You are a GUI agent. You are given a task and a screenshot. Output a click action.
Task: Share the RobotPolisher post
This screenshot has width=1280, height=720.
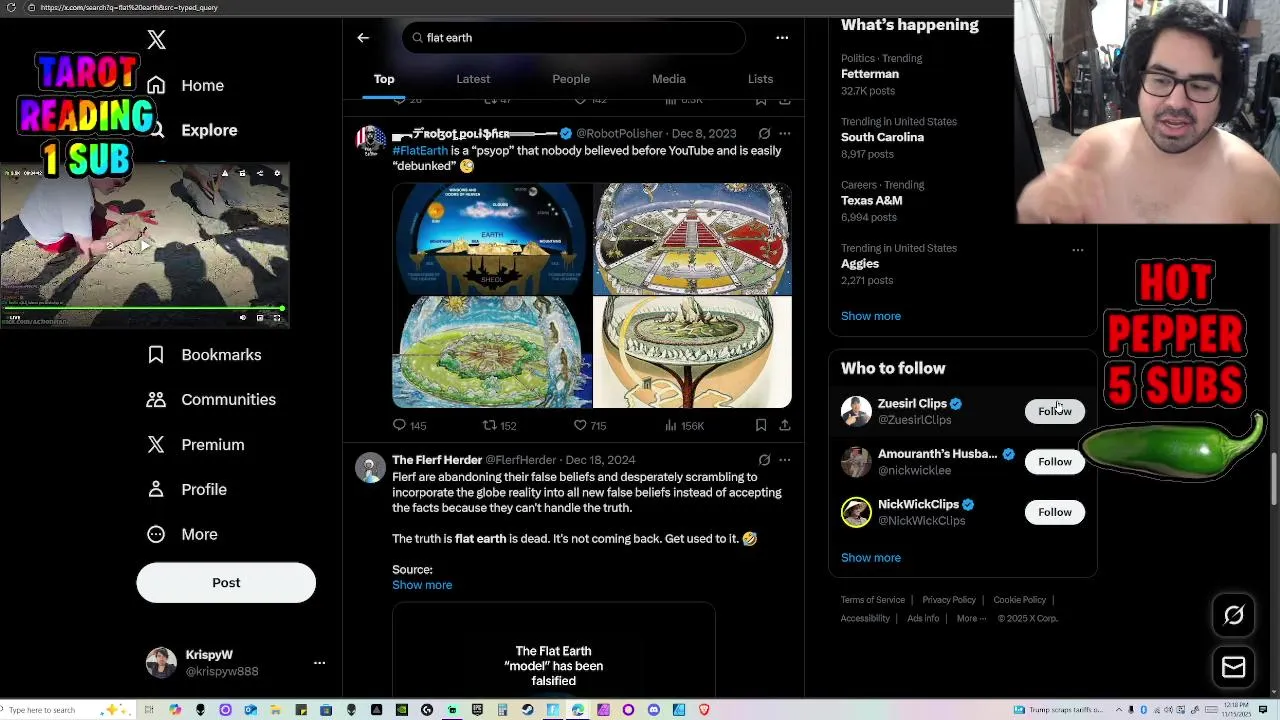(785, 426)
